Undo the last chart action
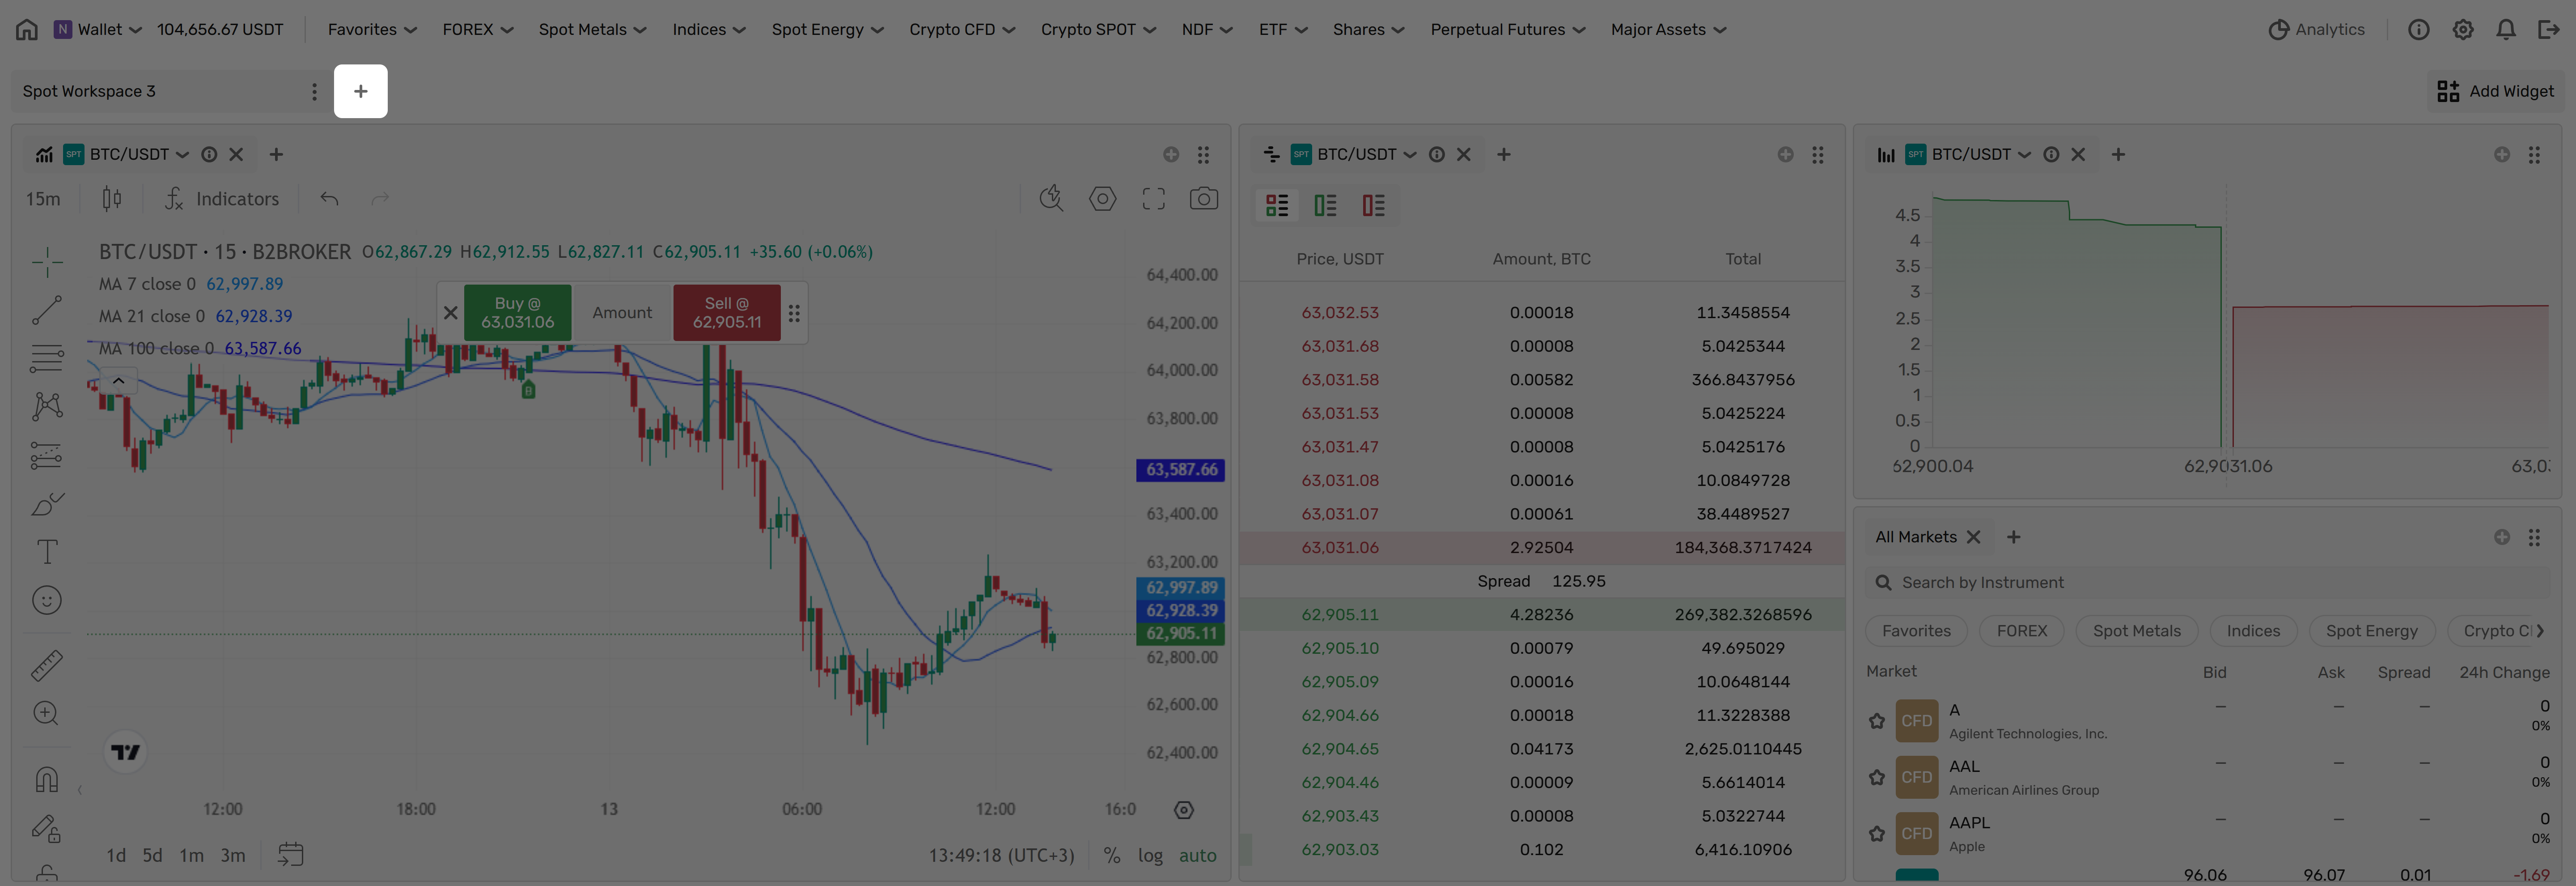Screen dimensions: 2576x886 coord(329,199)
